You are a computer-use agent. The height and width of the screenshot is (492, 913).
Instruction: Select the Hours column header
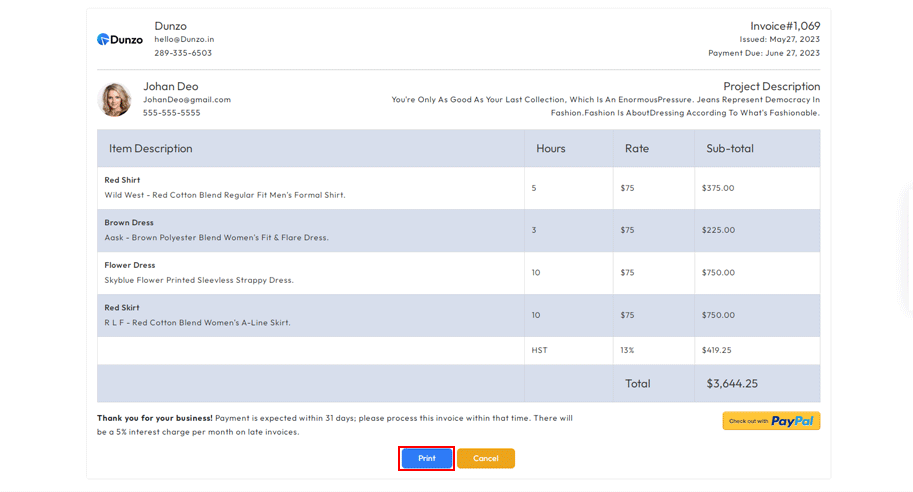click(550, 148)
